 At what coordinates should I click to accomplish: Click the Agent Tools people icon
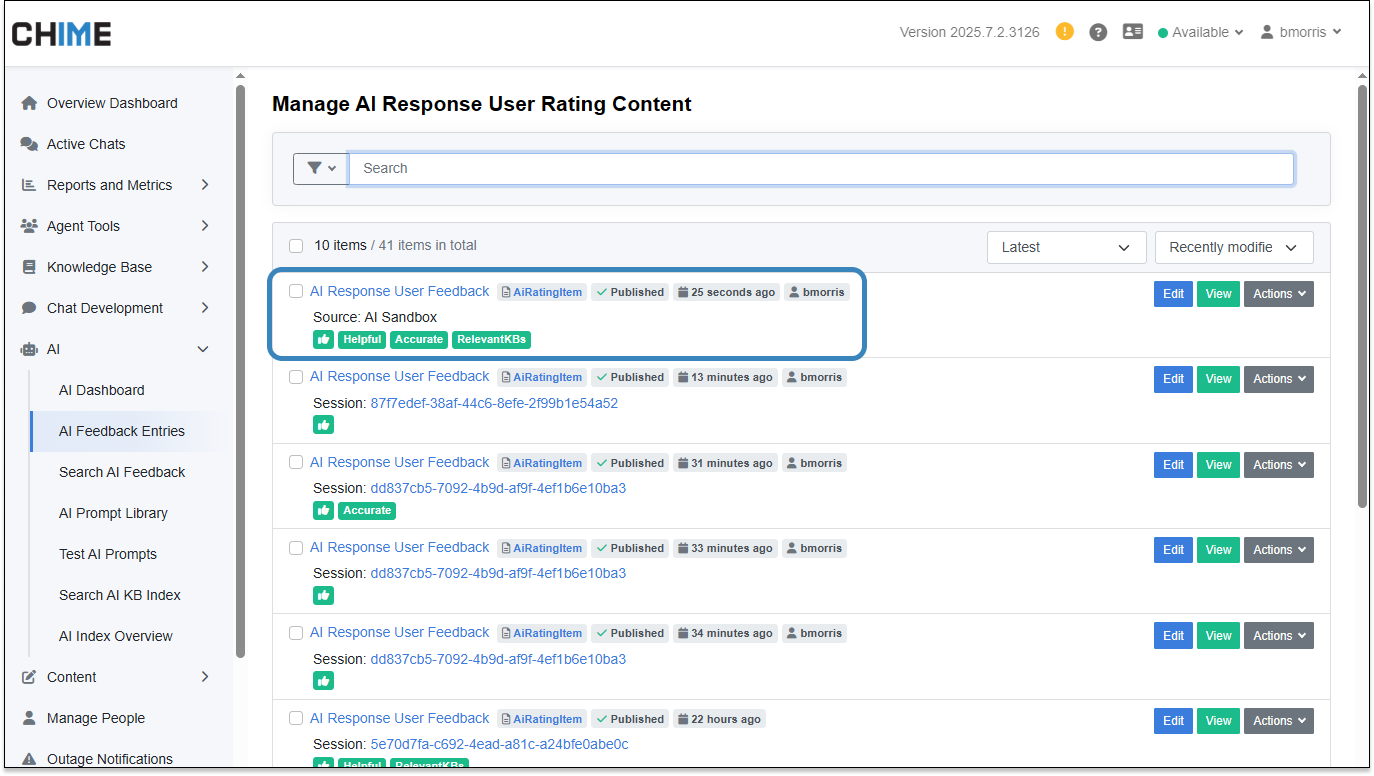pyautogui.click(x=29, y=226)
